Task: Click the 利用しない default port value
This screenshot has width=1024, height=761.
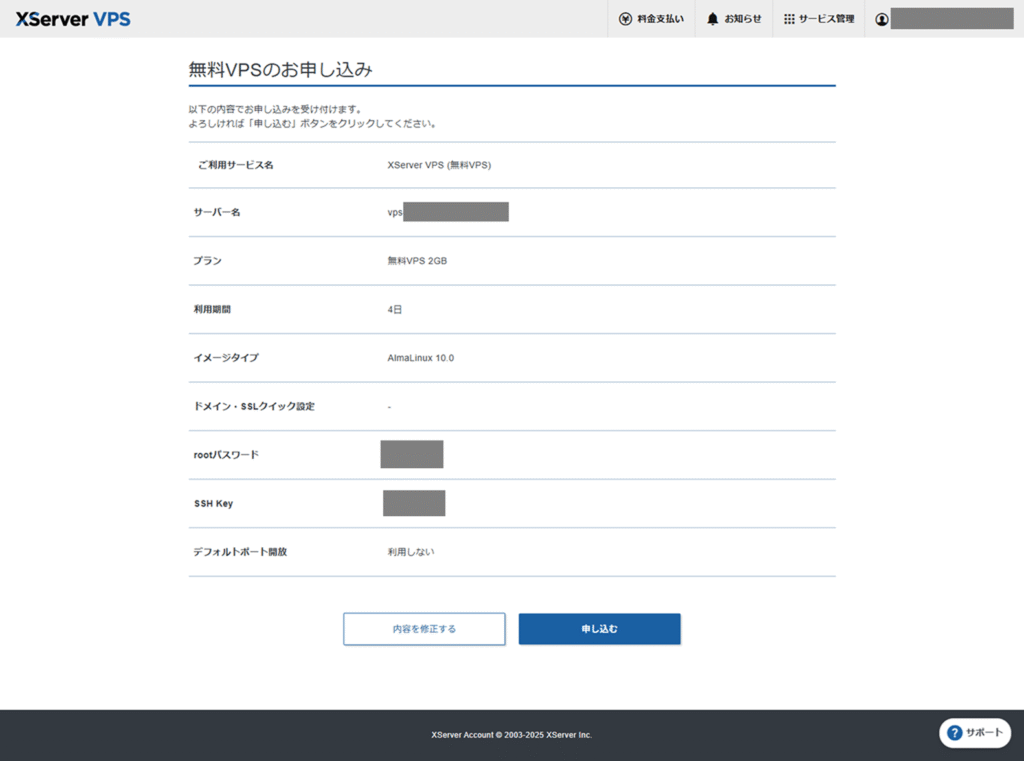Action: 411,552
